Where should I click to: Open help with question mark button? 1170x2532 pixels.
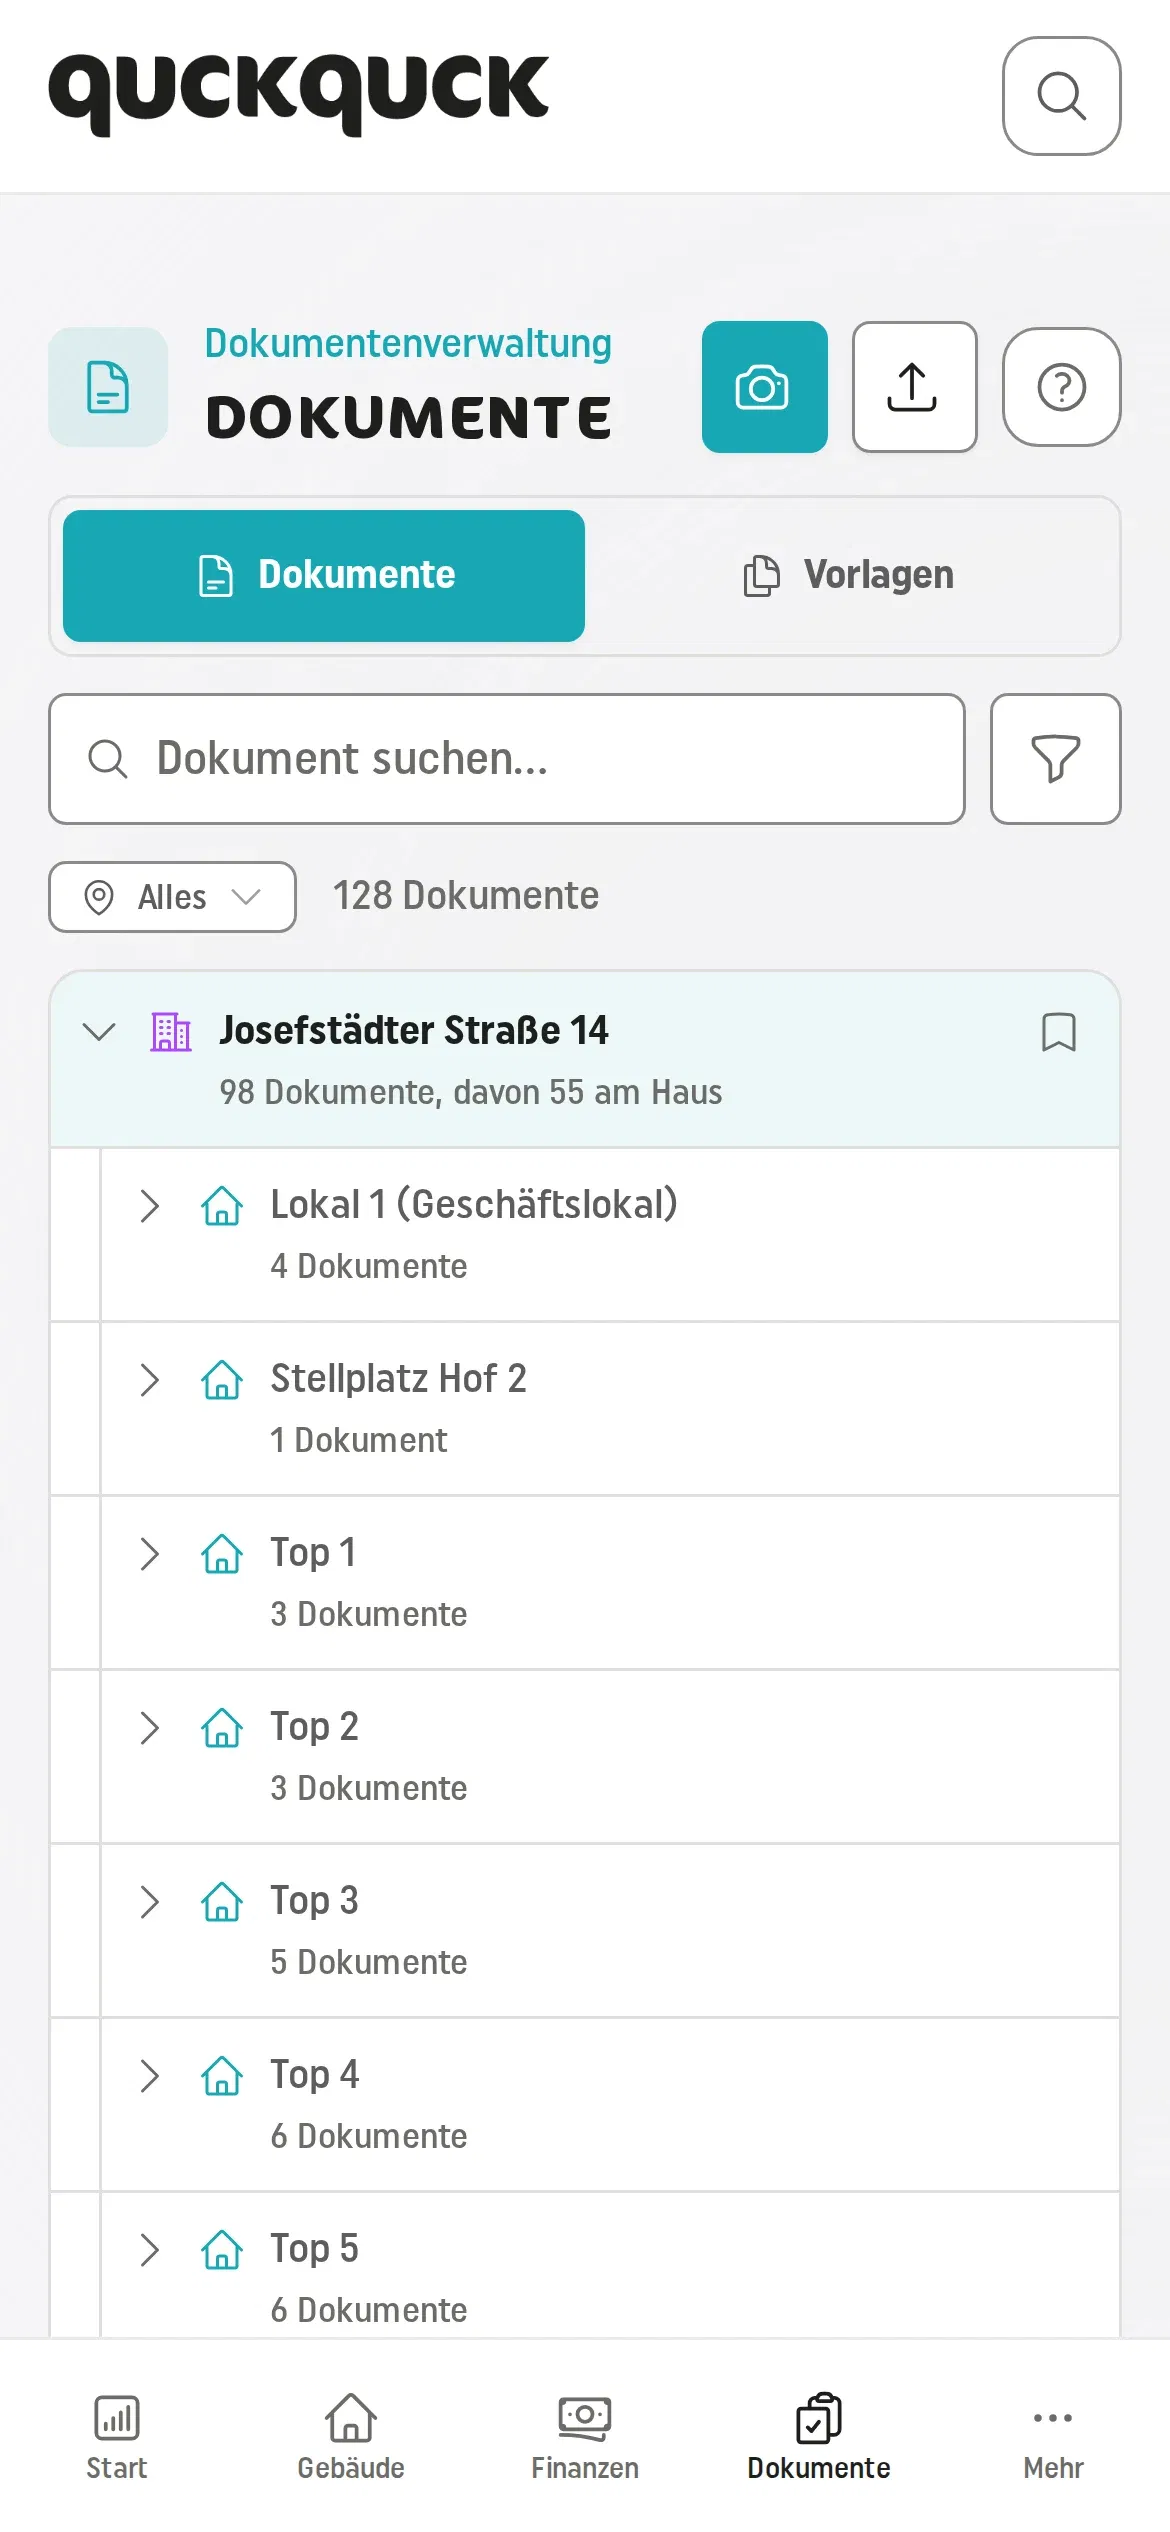(x=1061, y=387)
